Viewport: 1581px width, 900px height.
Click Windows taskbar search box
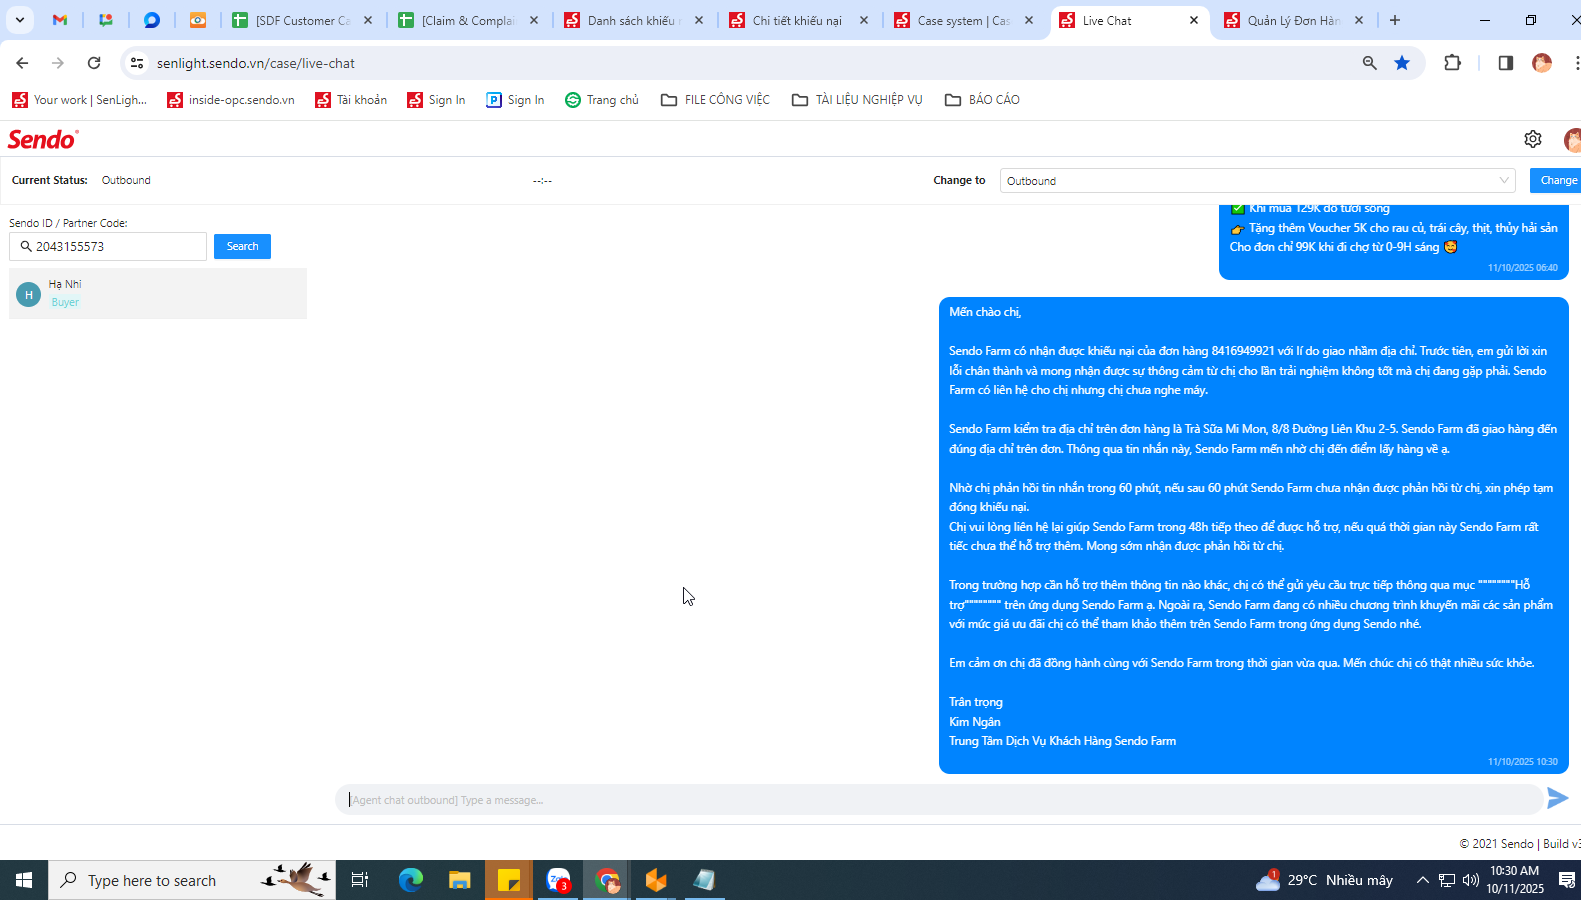click(192, 880)
